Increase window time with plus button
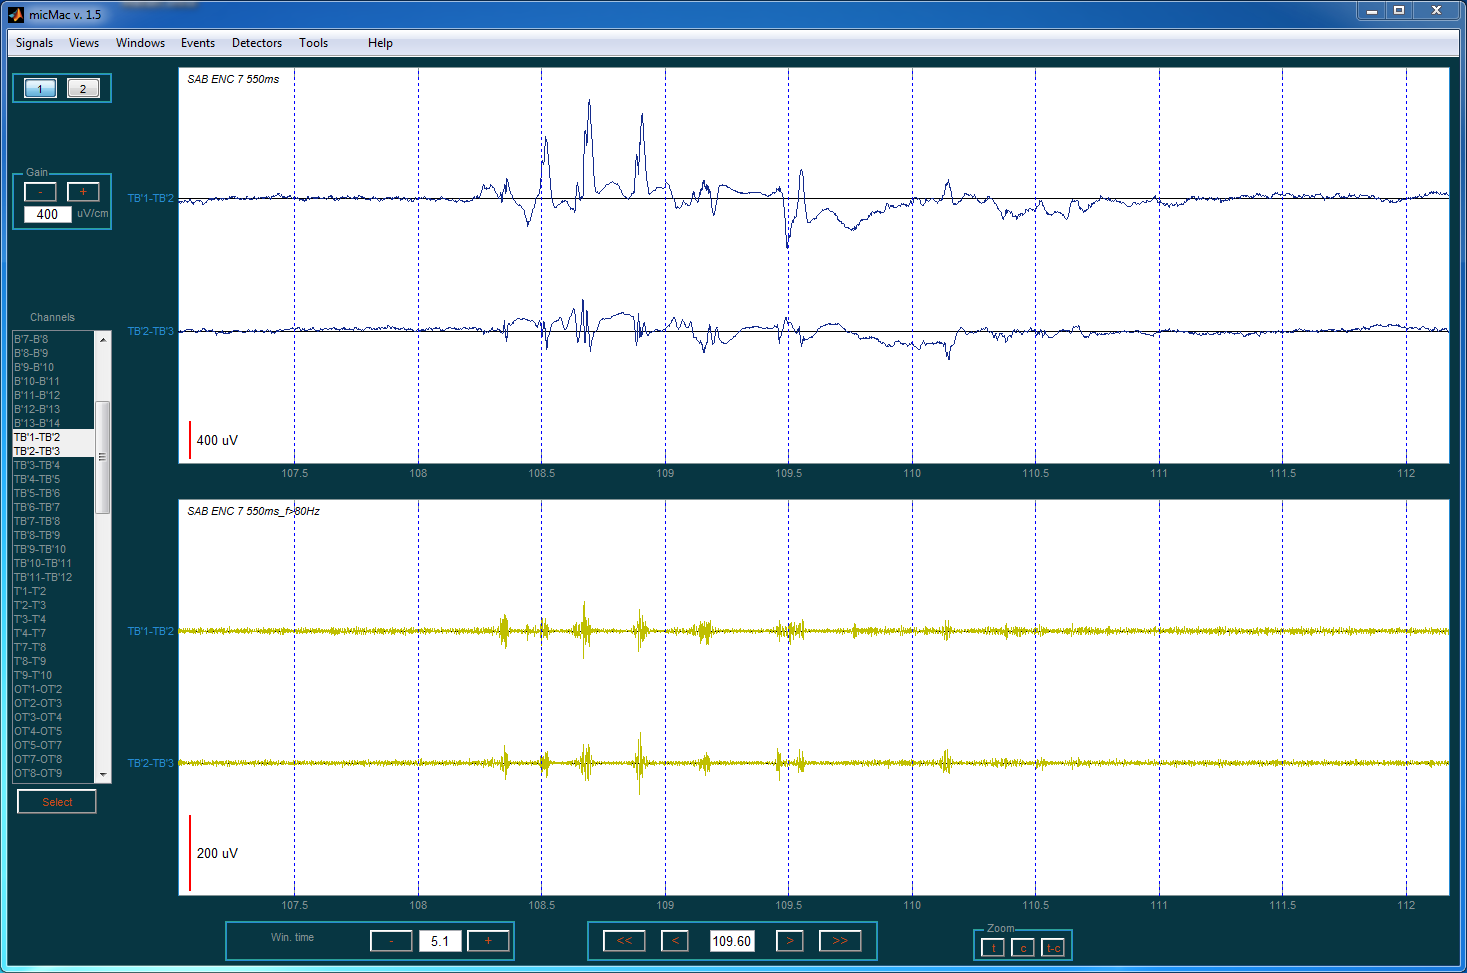The image size is (1467, 973). [x=488, y=941]
